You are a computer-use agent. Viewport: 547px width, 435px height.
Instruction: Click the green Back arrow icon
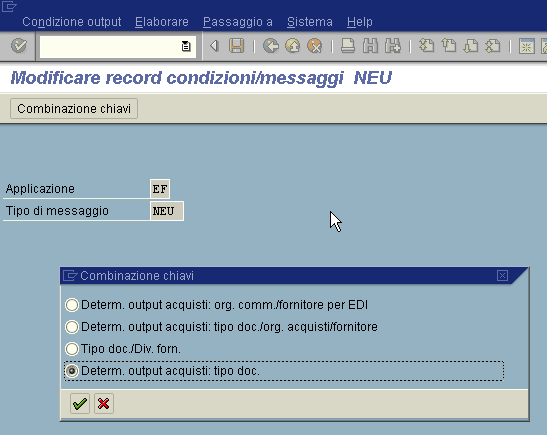point(271,46)
